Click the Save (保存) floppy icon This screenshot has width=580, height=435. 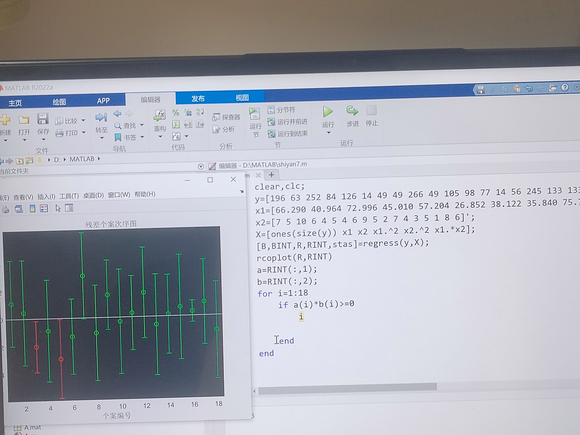click(x=43, y=119)
